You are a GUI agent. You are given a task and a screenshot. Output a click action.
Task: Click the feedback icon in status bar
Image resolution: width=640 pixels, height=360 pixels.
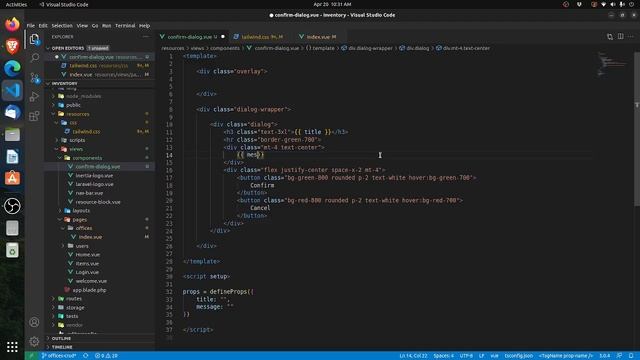[620, 356]
